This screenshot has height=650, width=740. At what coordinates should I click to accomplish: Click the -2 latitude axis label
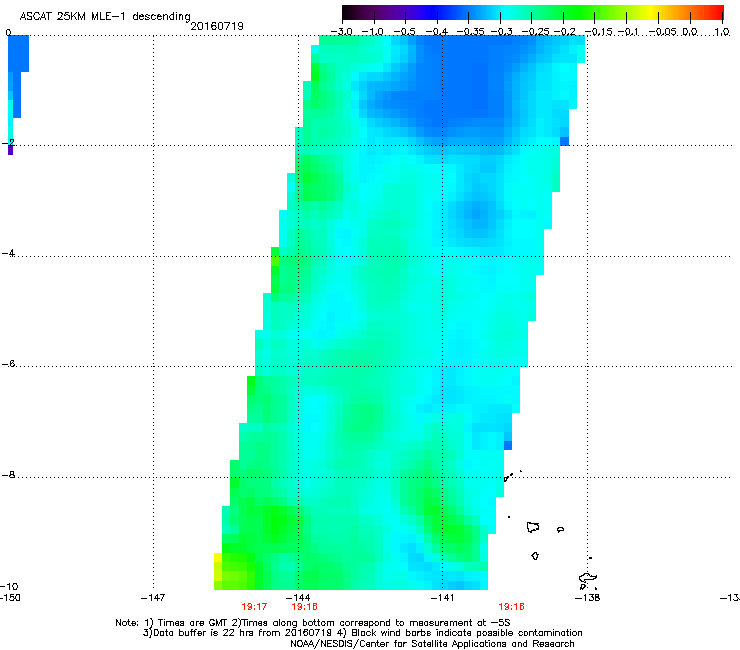pyautogui.click(x=8, y=142)
